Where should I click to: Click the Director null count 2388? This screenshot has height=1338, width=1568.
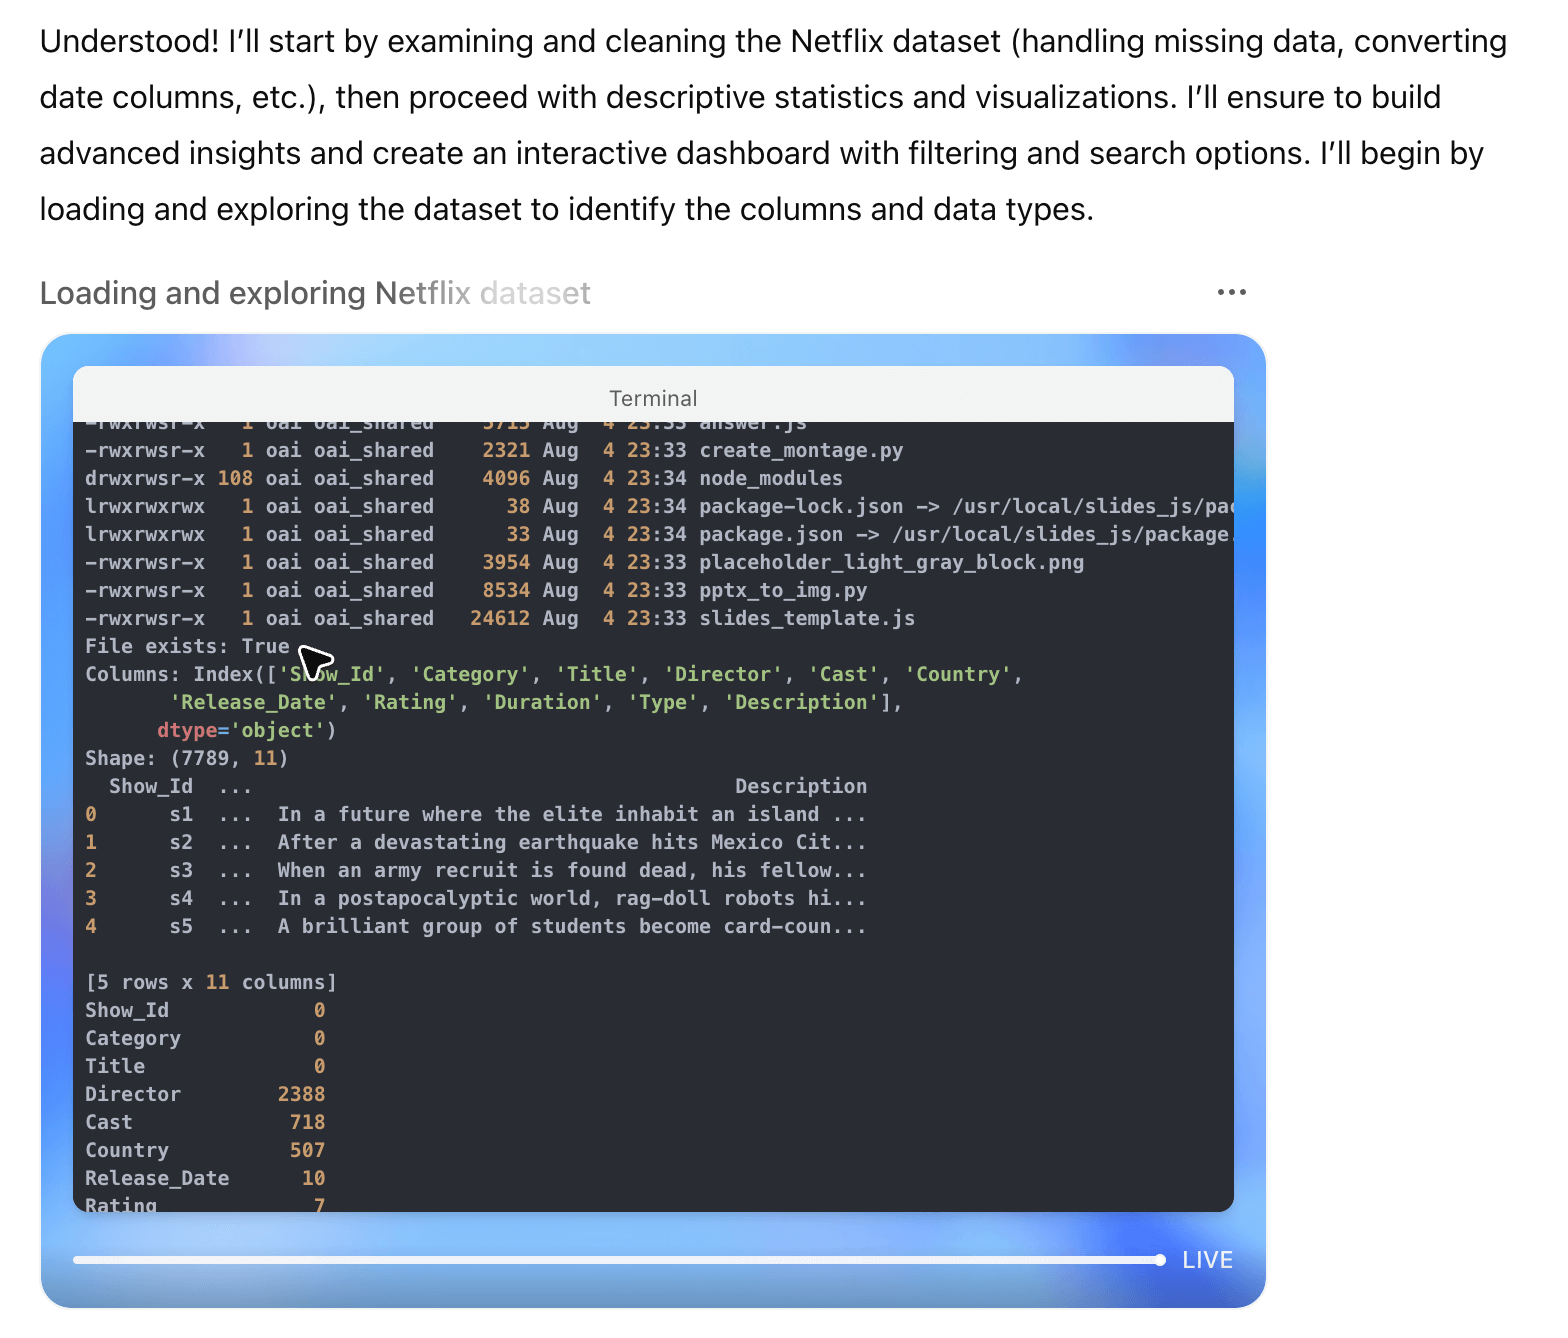(301, 1094)
